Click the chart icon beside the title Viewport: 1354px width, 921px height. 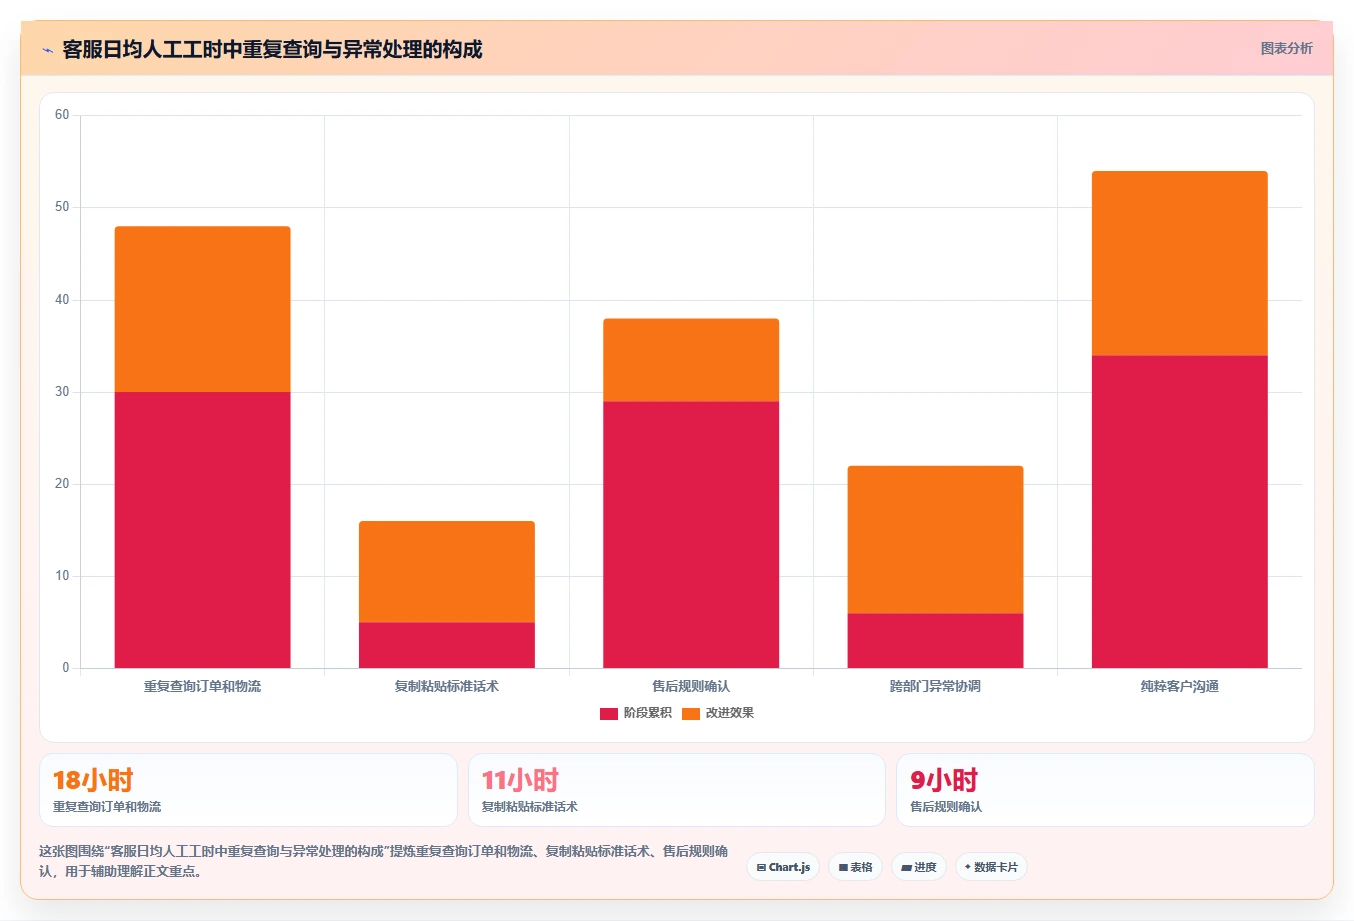[47, 50]
